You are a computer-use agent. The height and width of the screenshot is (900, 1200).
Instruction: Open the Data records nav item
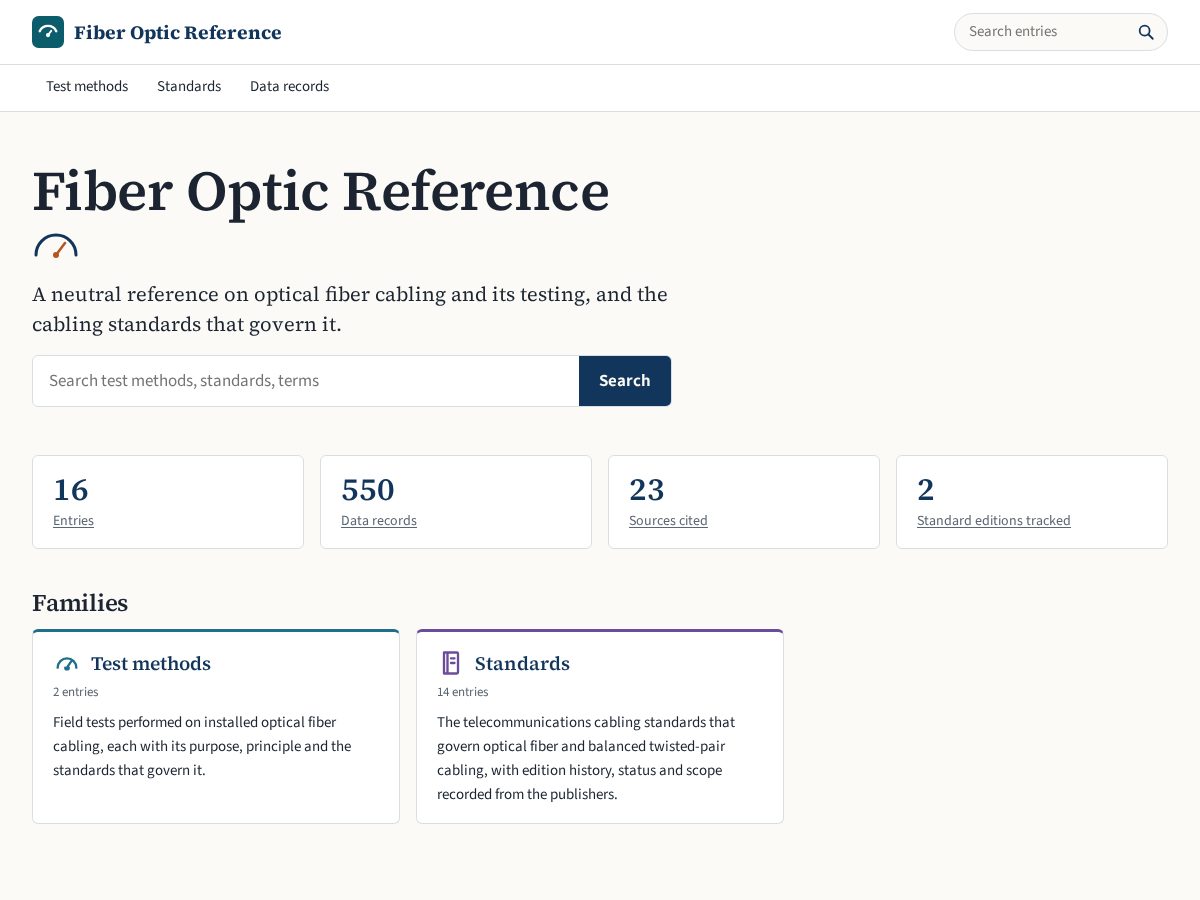click(x=289, y=87)
